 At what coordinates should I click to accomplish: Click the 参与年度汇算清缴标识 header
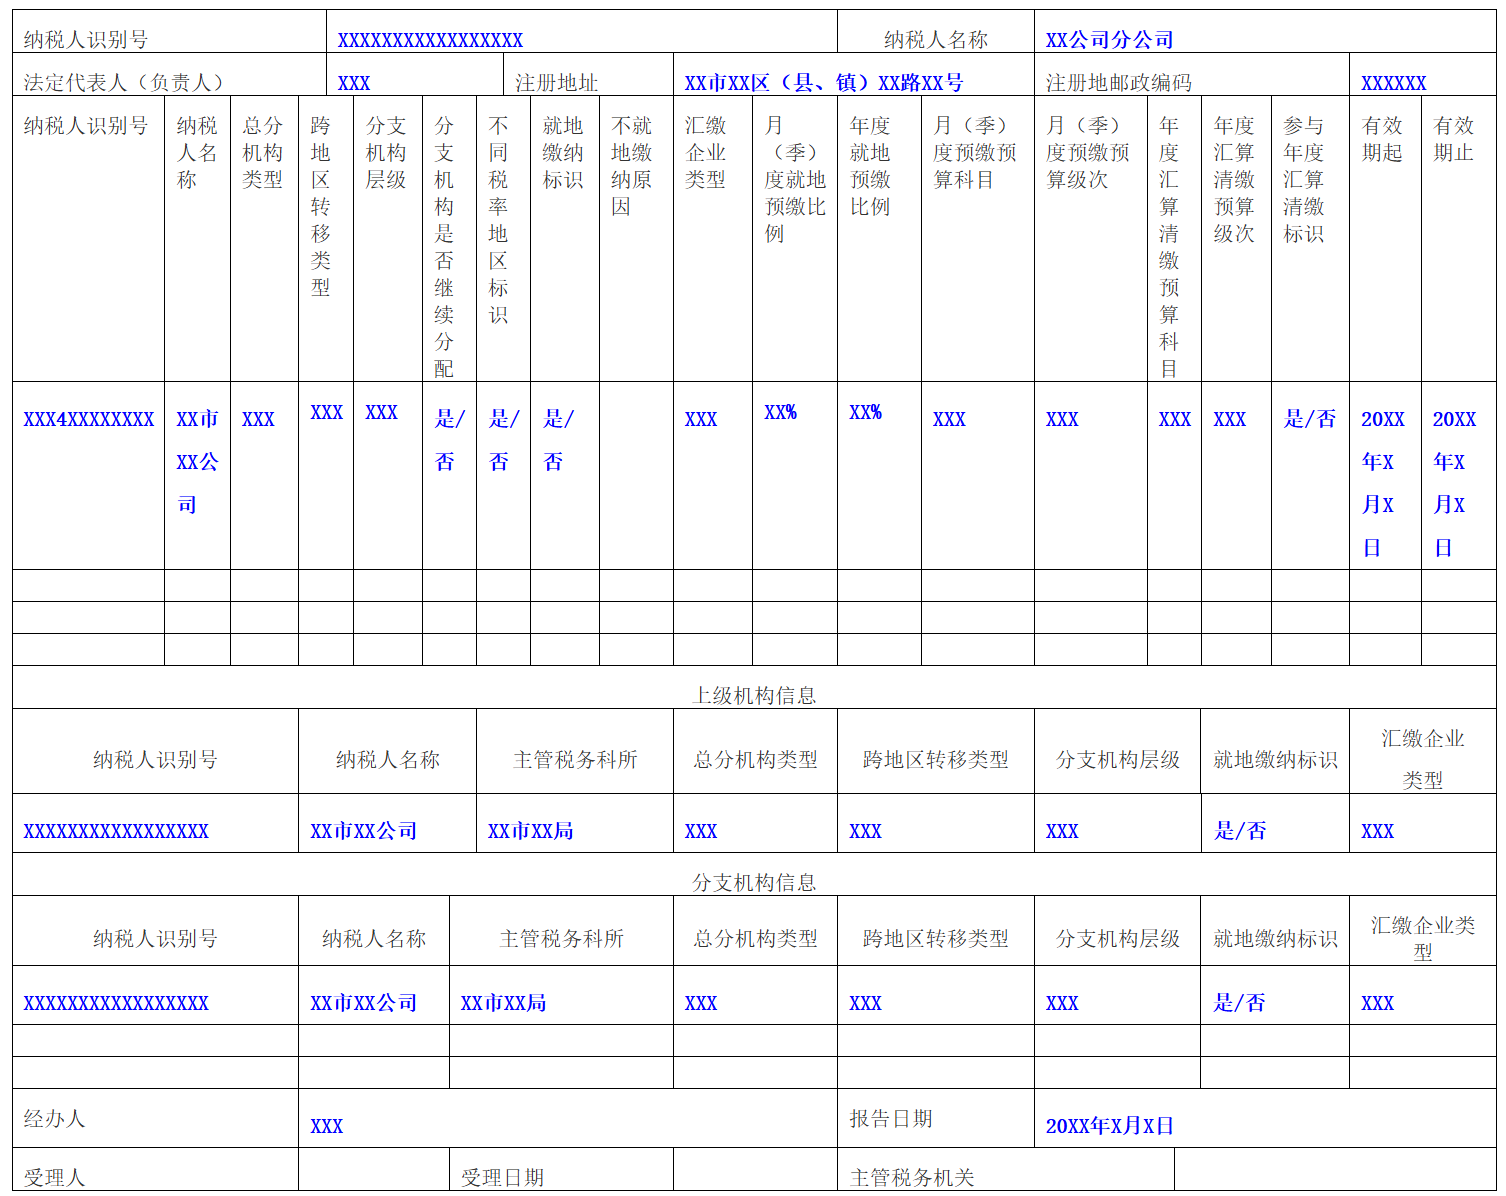pyautogui.click(x=1304, y=180)
